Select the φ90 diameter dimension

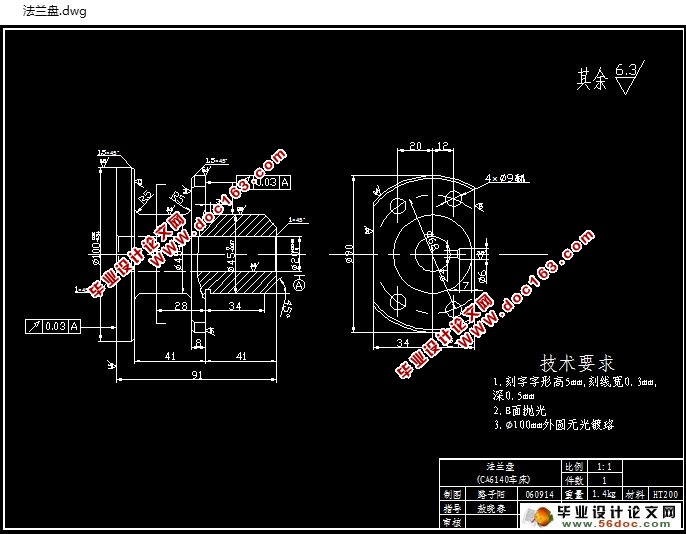[x=349, y=253]
